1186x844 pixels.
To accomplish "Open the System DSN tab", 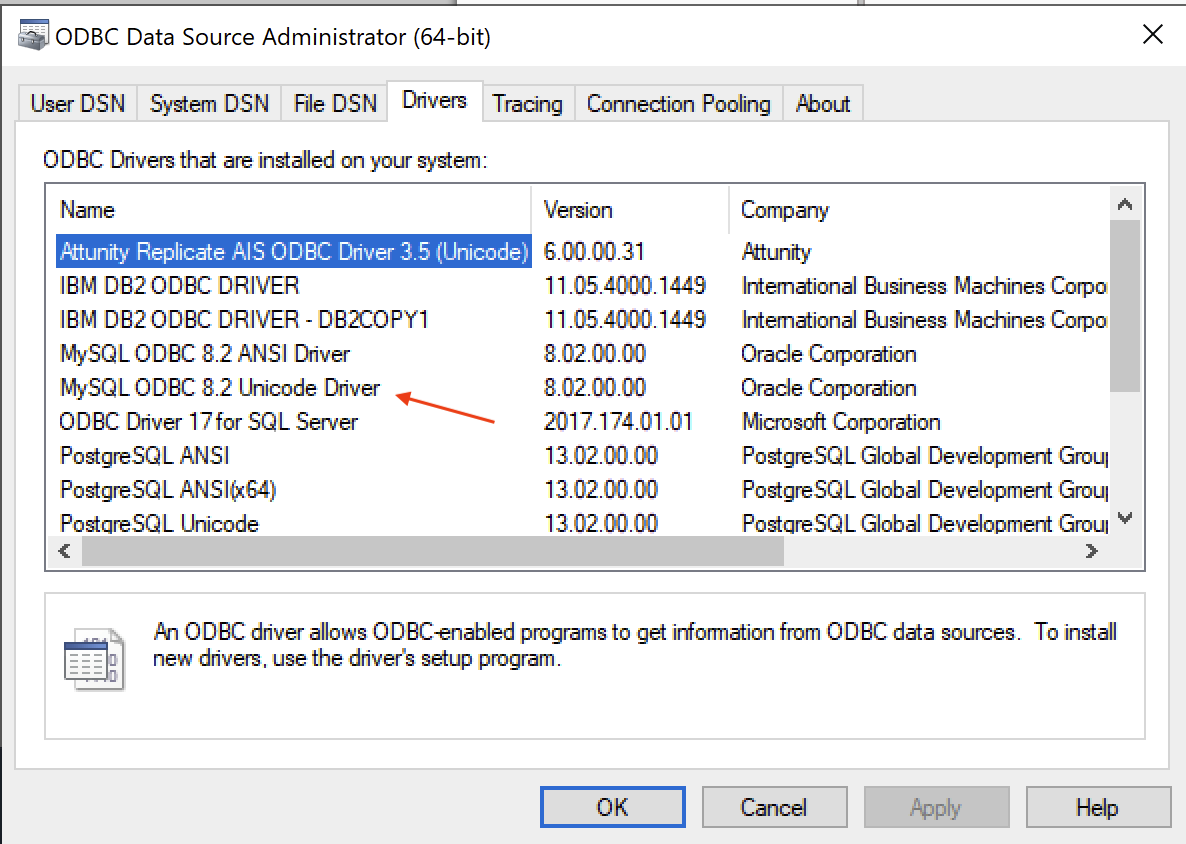I will click(209, 104).
